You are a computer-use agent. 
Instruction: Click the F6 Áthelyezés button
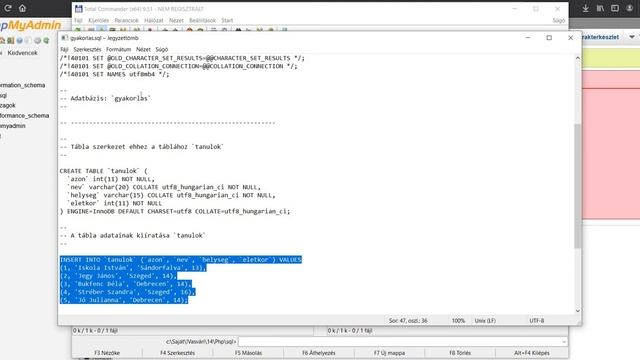coord(319,353)
